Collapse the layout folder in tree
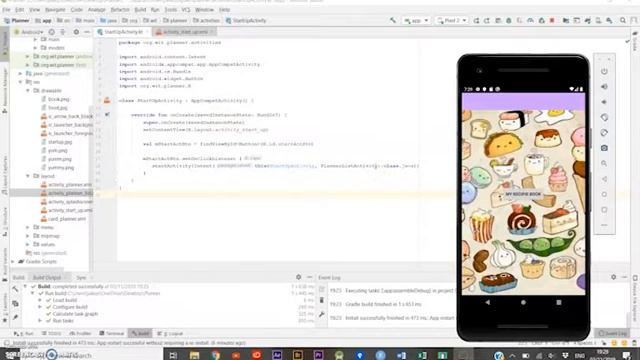 pyautogui.click(x=28, y=176)
